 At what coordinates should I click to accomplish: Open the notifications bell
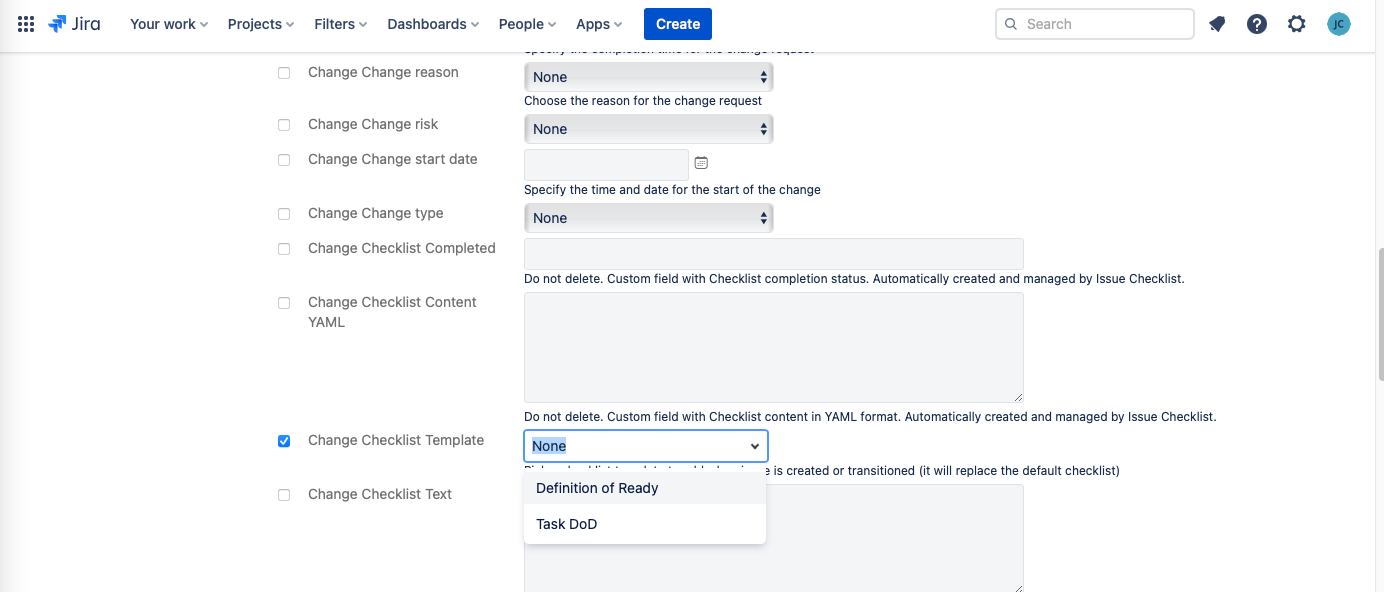(x=1217, y=24)
